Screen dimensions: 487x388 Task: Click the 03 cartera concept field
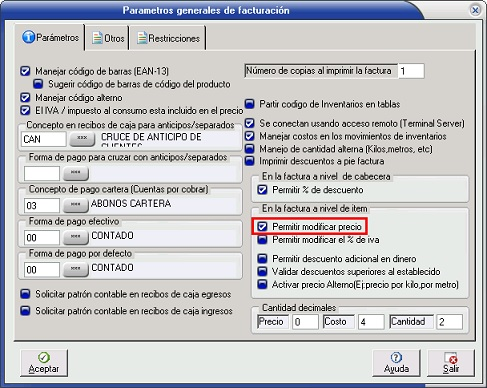(42, 205)
